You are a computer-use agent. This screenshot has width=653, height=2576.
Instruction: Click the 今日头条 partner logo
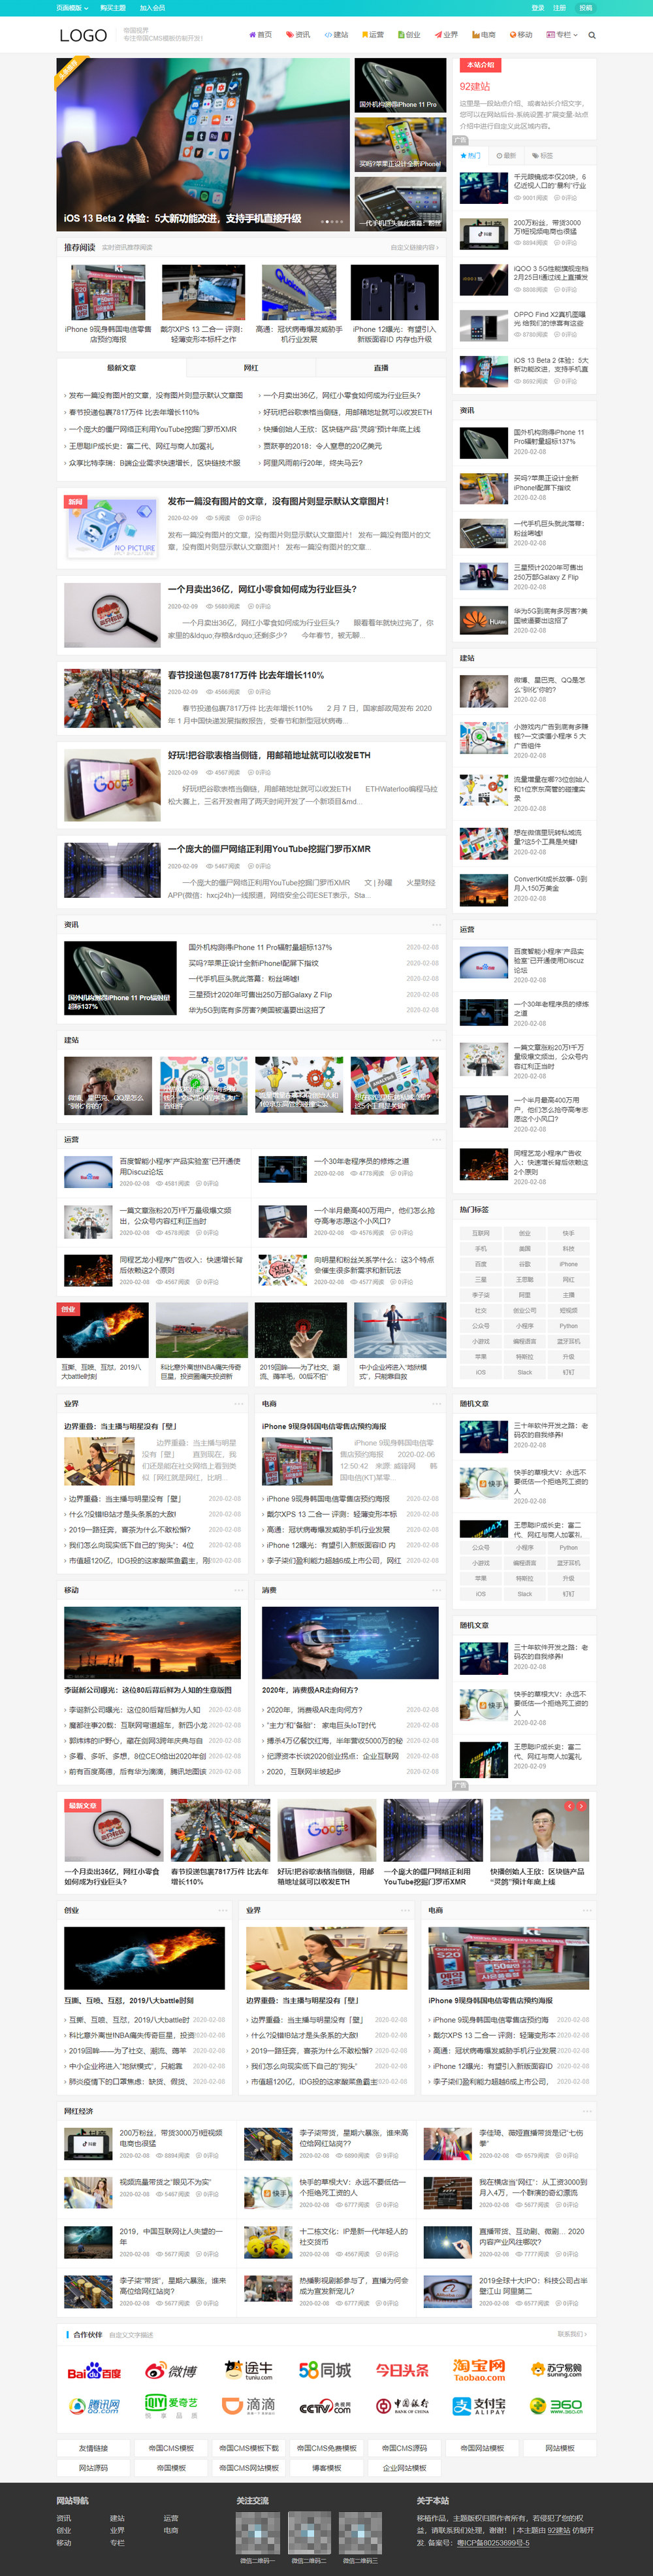pyautogui.click(x=402, y=2370)
